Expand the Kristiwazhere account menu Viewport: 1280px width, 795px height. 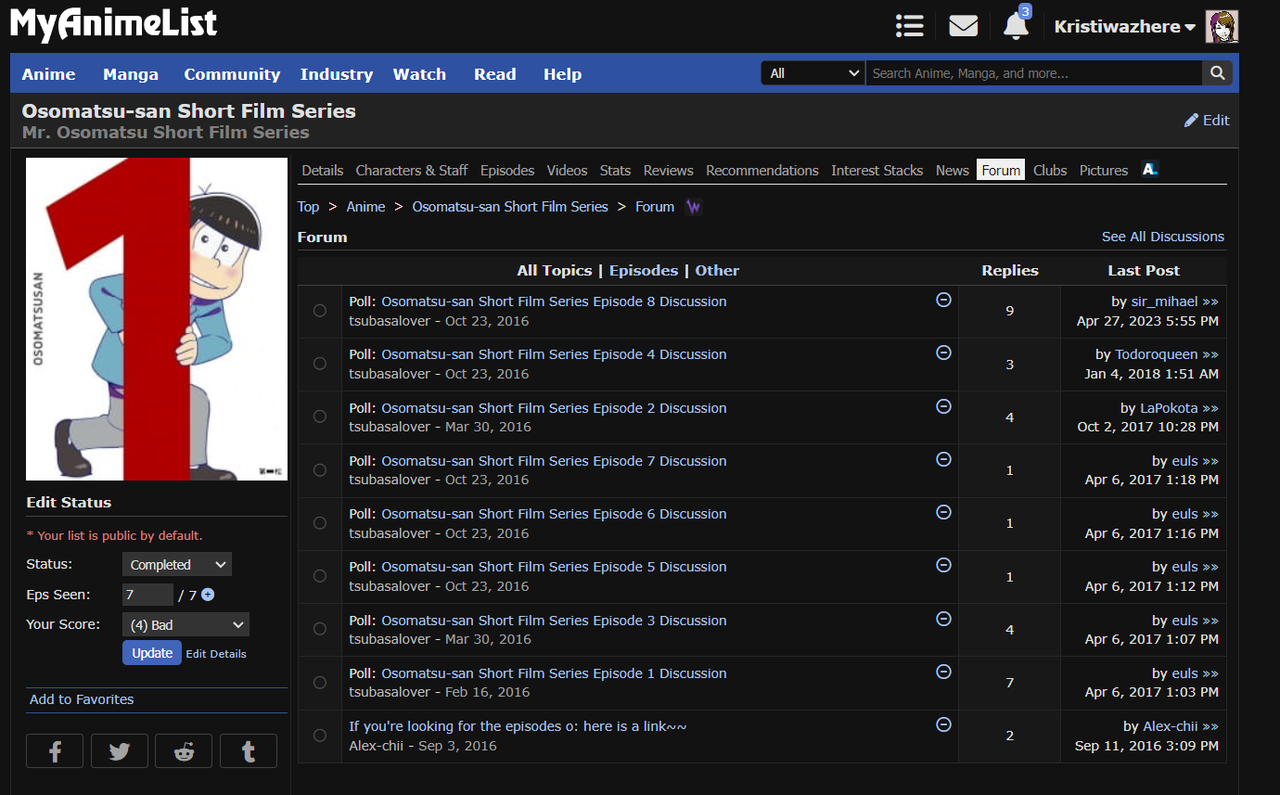tap(1125, 27)
